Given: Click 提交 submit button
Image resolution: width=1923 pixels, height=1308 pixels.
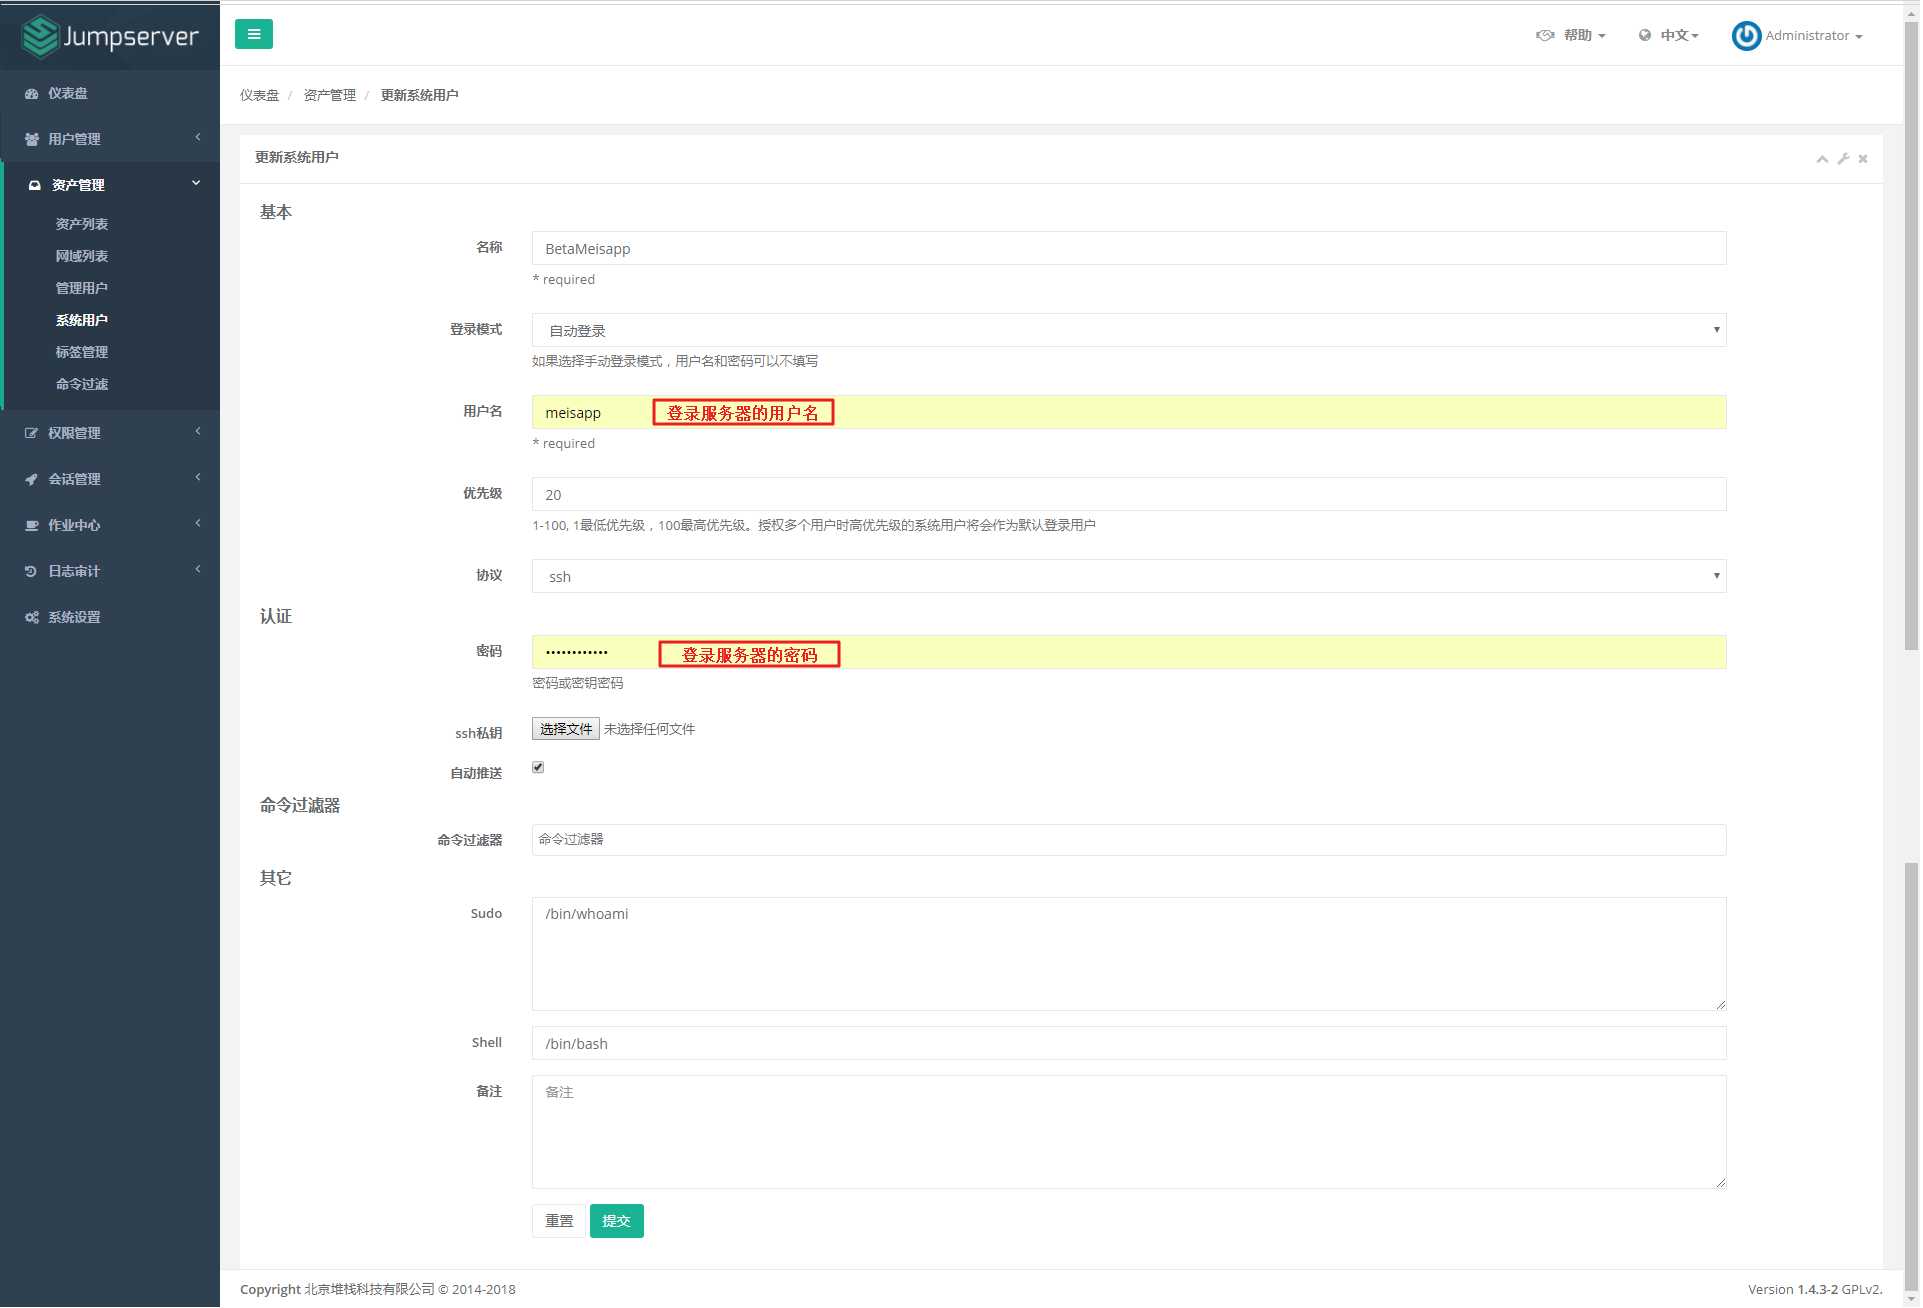Looking at the screenshot, I should click(616, 1220).
